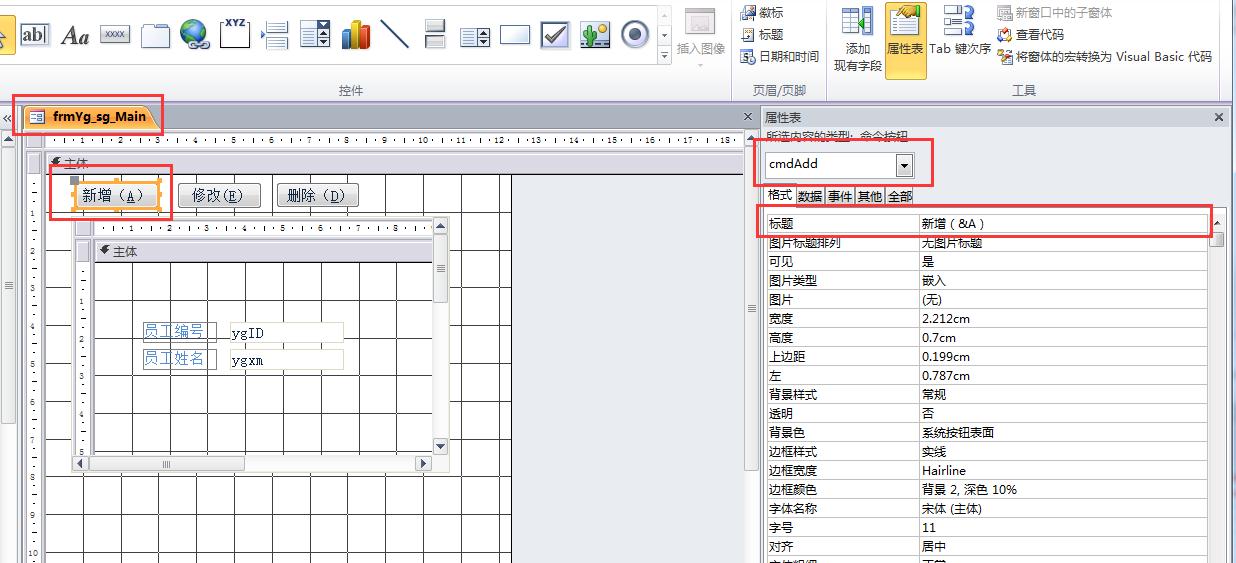Open the cmdAdd object selector dropdown
This screenshot has height=563, width=1236.
904,165
